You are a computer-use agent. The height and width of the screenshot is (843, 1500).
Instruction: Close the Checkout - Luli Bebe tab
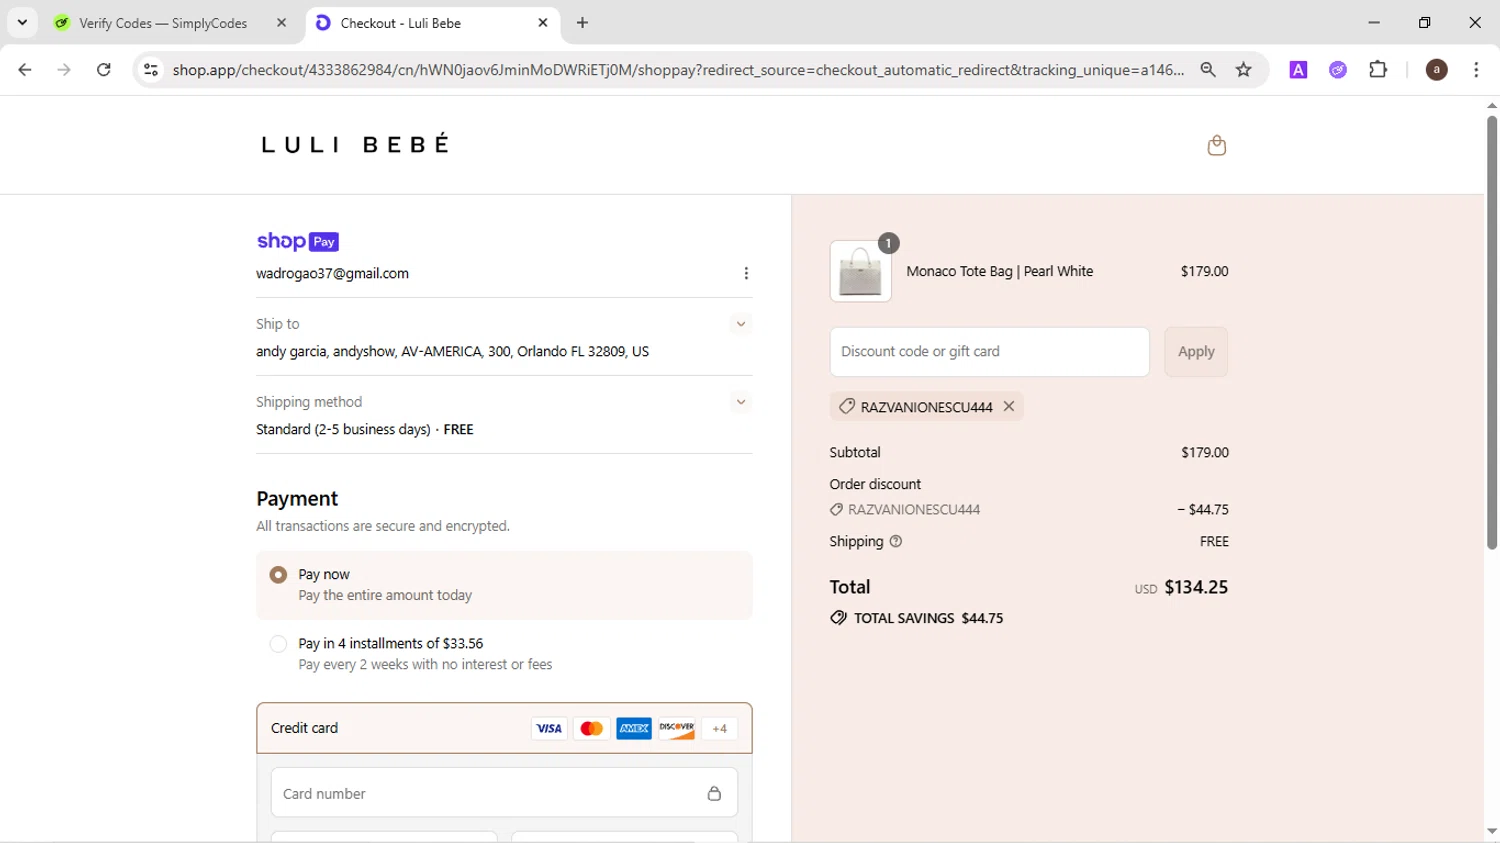[542, 22]
